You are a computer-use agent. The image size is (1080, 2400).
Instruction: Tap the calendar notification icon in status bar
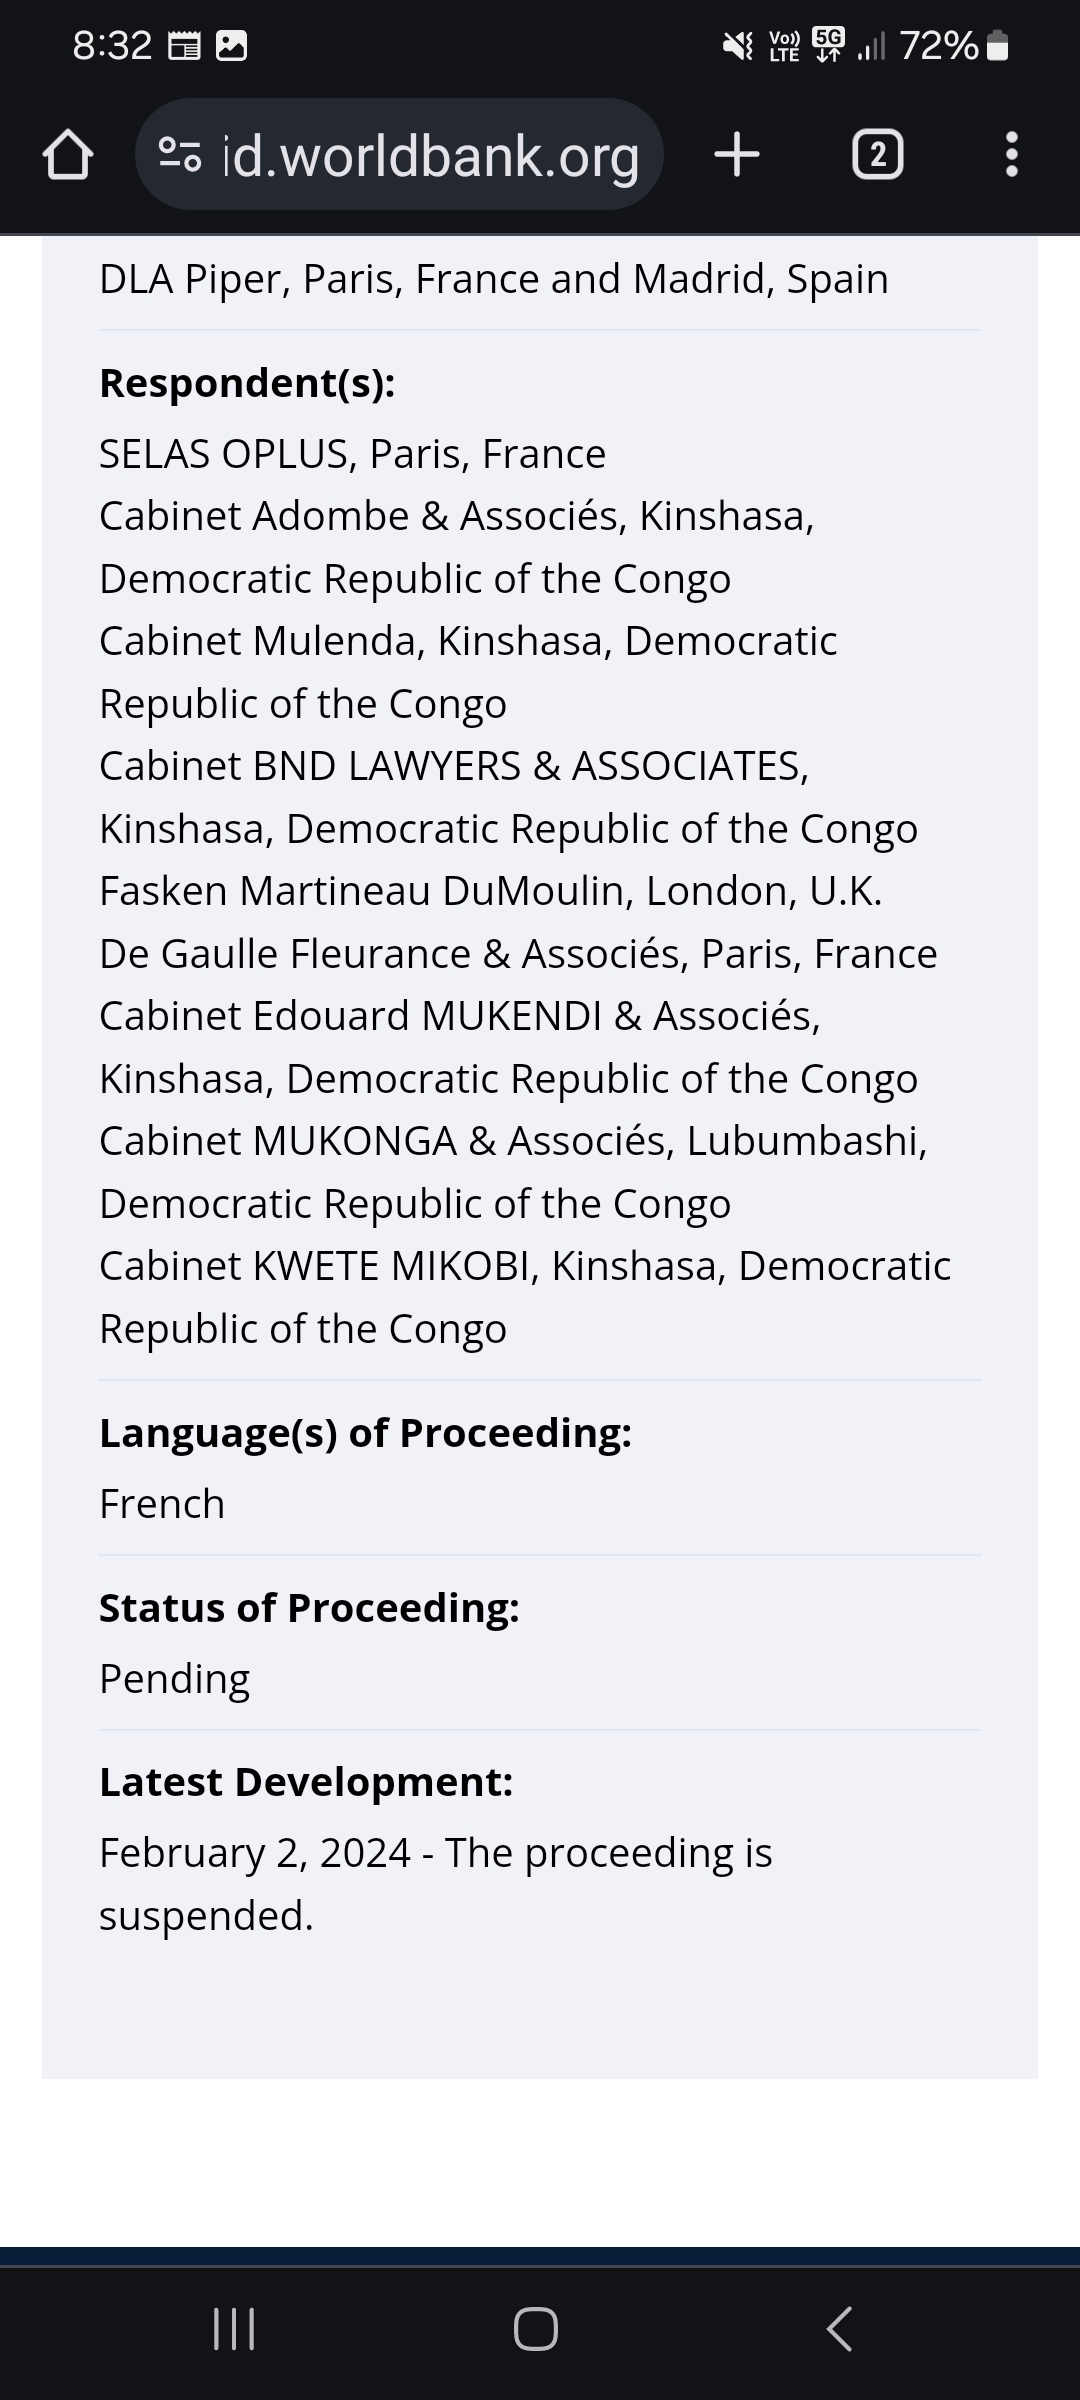click(x=184, y=46)
